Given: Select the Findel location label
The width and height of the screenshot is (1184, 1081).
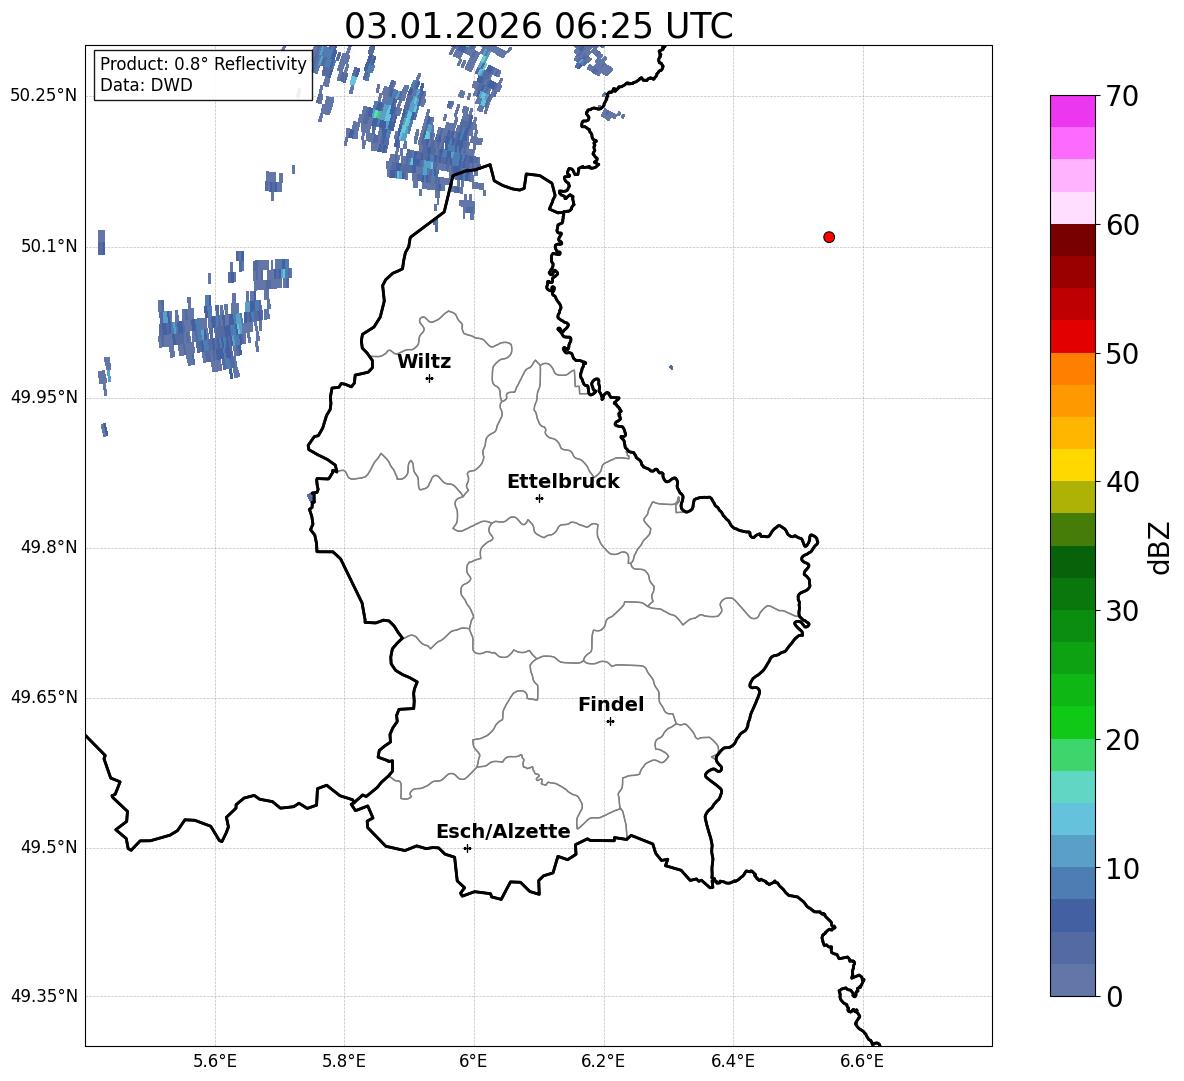Looking at the screenshot, I should [x=611, y=704].
